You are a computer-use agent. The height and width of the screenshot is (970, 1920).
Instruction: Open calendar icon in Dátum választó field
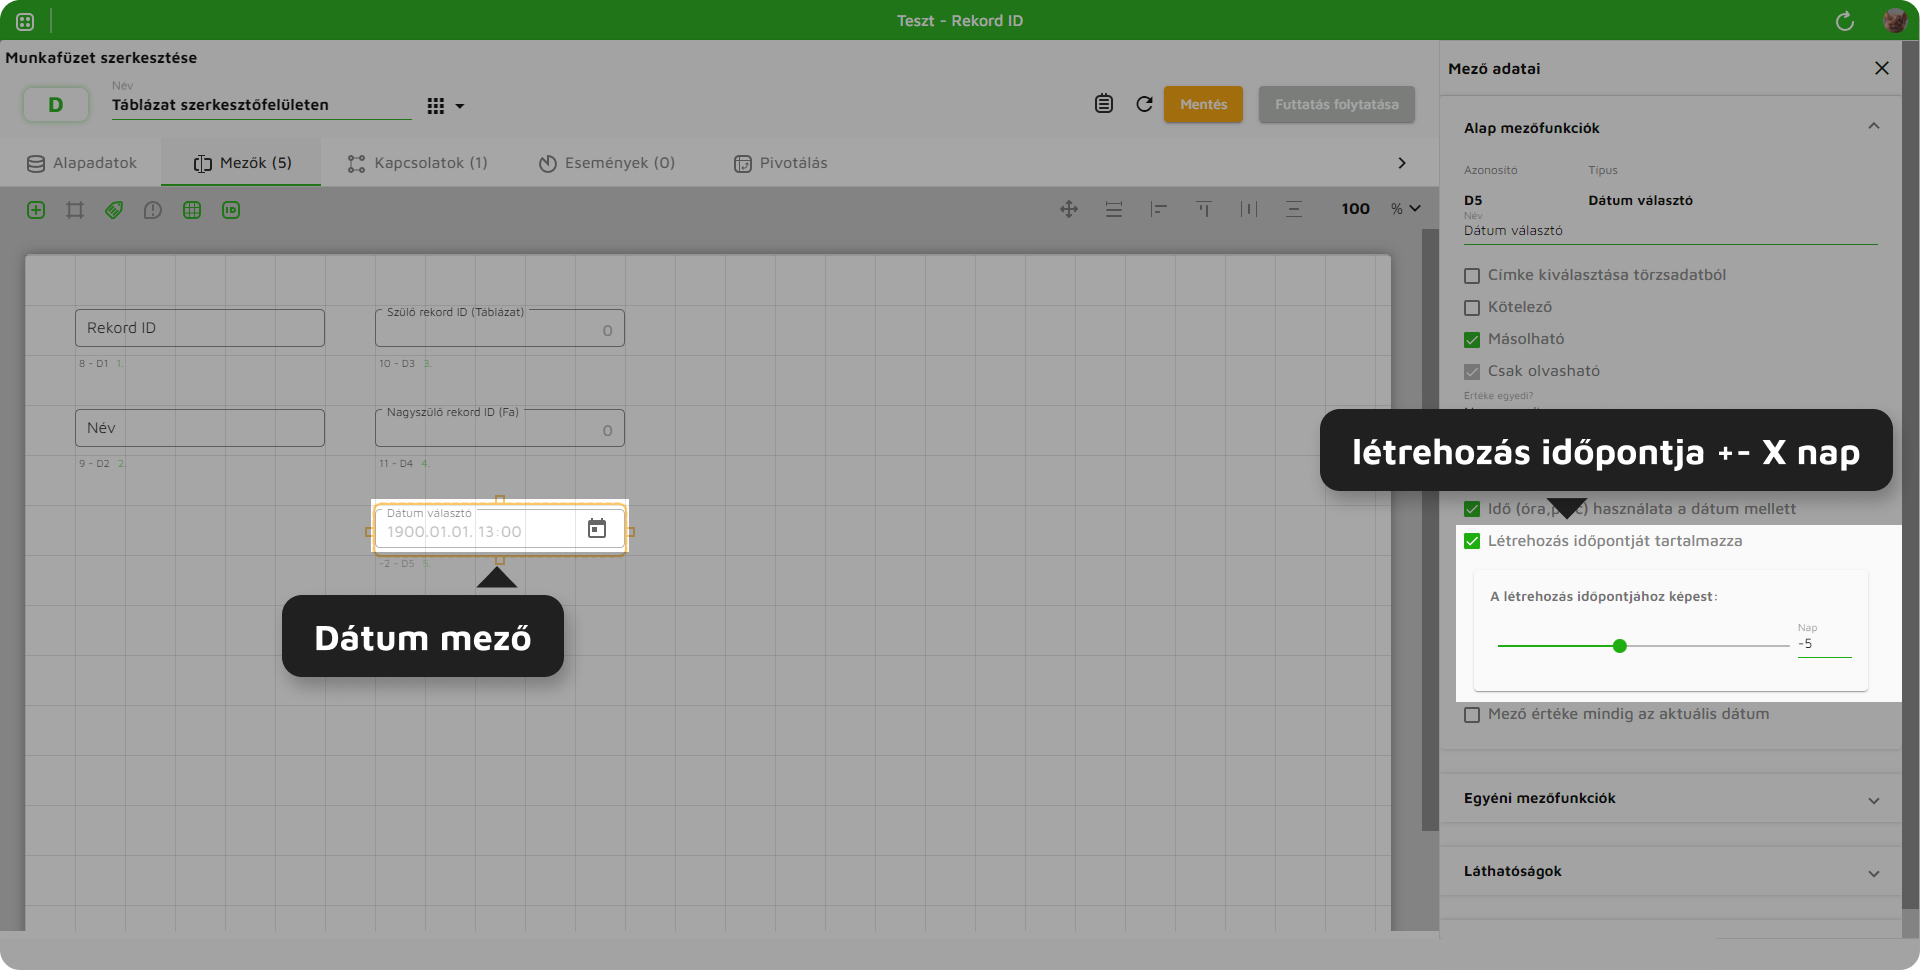tap(597, 528)
